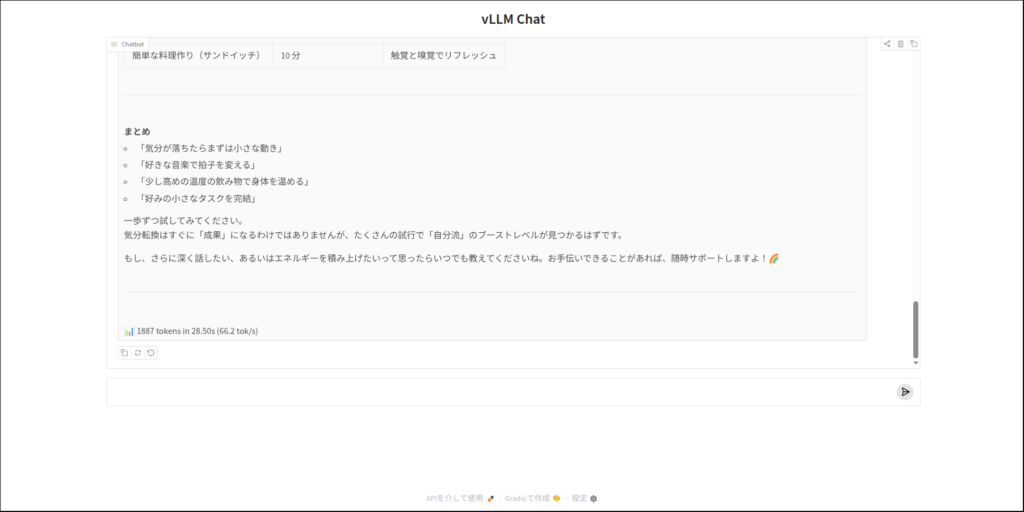Select the "10 分" table cell
The image size is (1024, 512).
(291, 56)
